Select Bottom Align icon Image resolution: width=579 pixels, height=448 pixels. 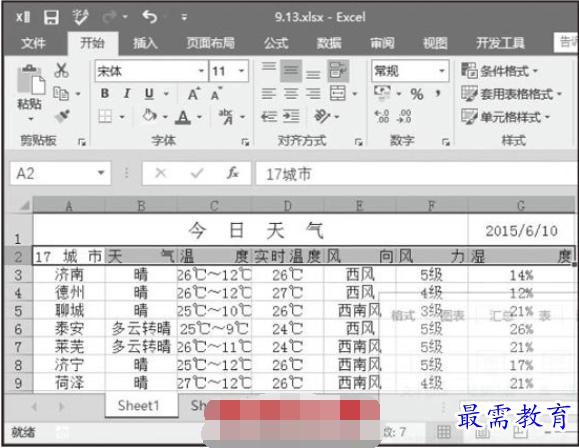pyautogui.click(x=313, y=75)
